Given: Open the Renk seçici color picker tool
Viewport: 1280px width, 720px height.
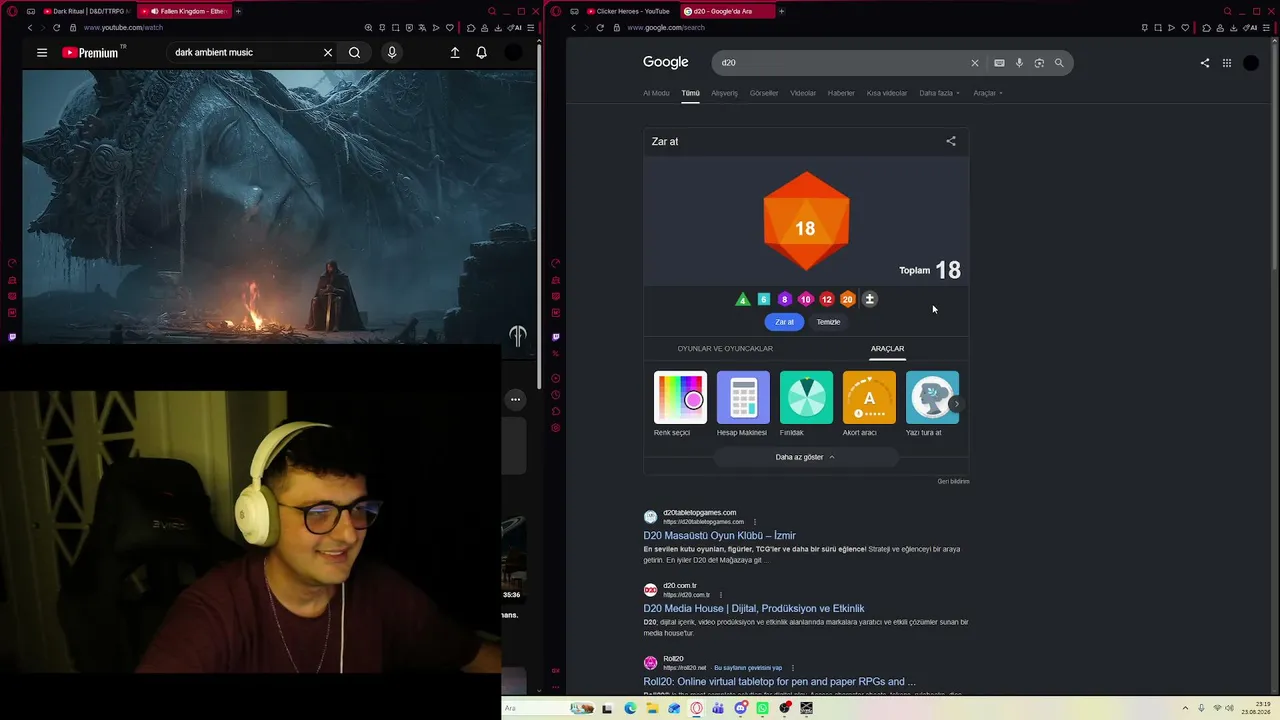Looking at the screenshot, I should coord(680,404).
